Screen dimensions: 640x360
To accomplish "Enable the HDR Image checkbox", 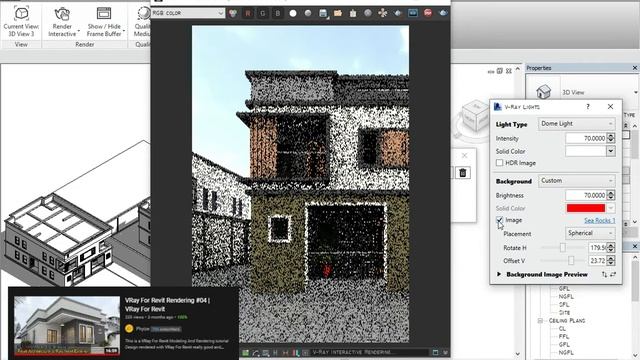I will pos(500,163).
